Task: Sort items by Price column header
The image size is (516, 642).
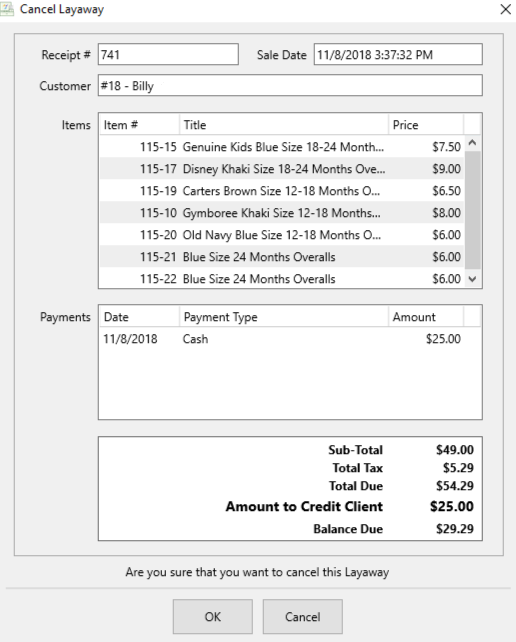Action: point(426,124)
